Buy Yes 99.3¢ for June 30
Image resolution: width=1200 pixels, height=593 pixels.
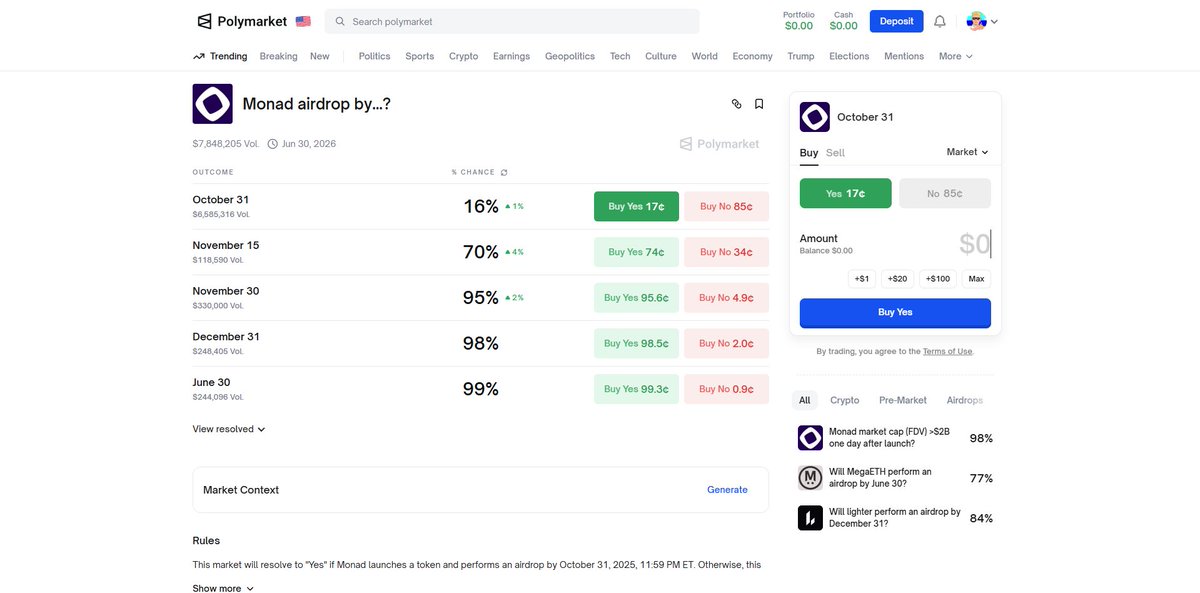click(636, 389)
